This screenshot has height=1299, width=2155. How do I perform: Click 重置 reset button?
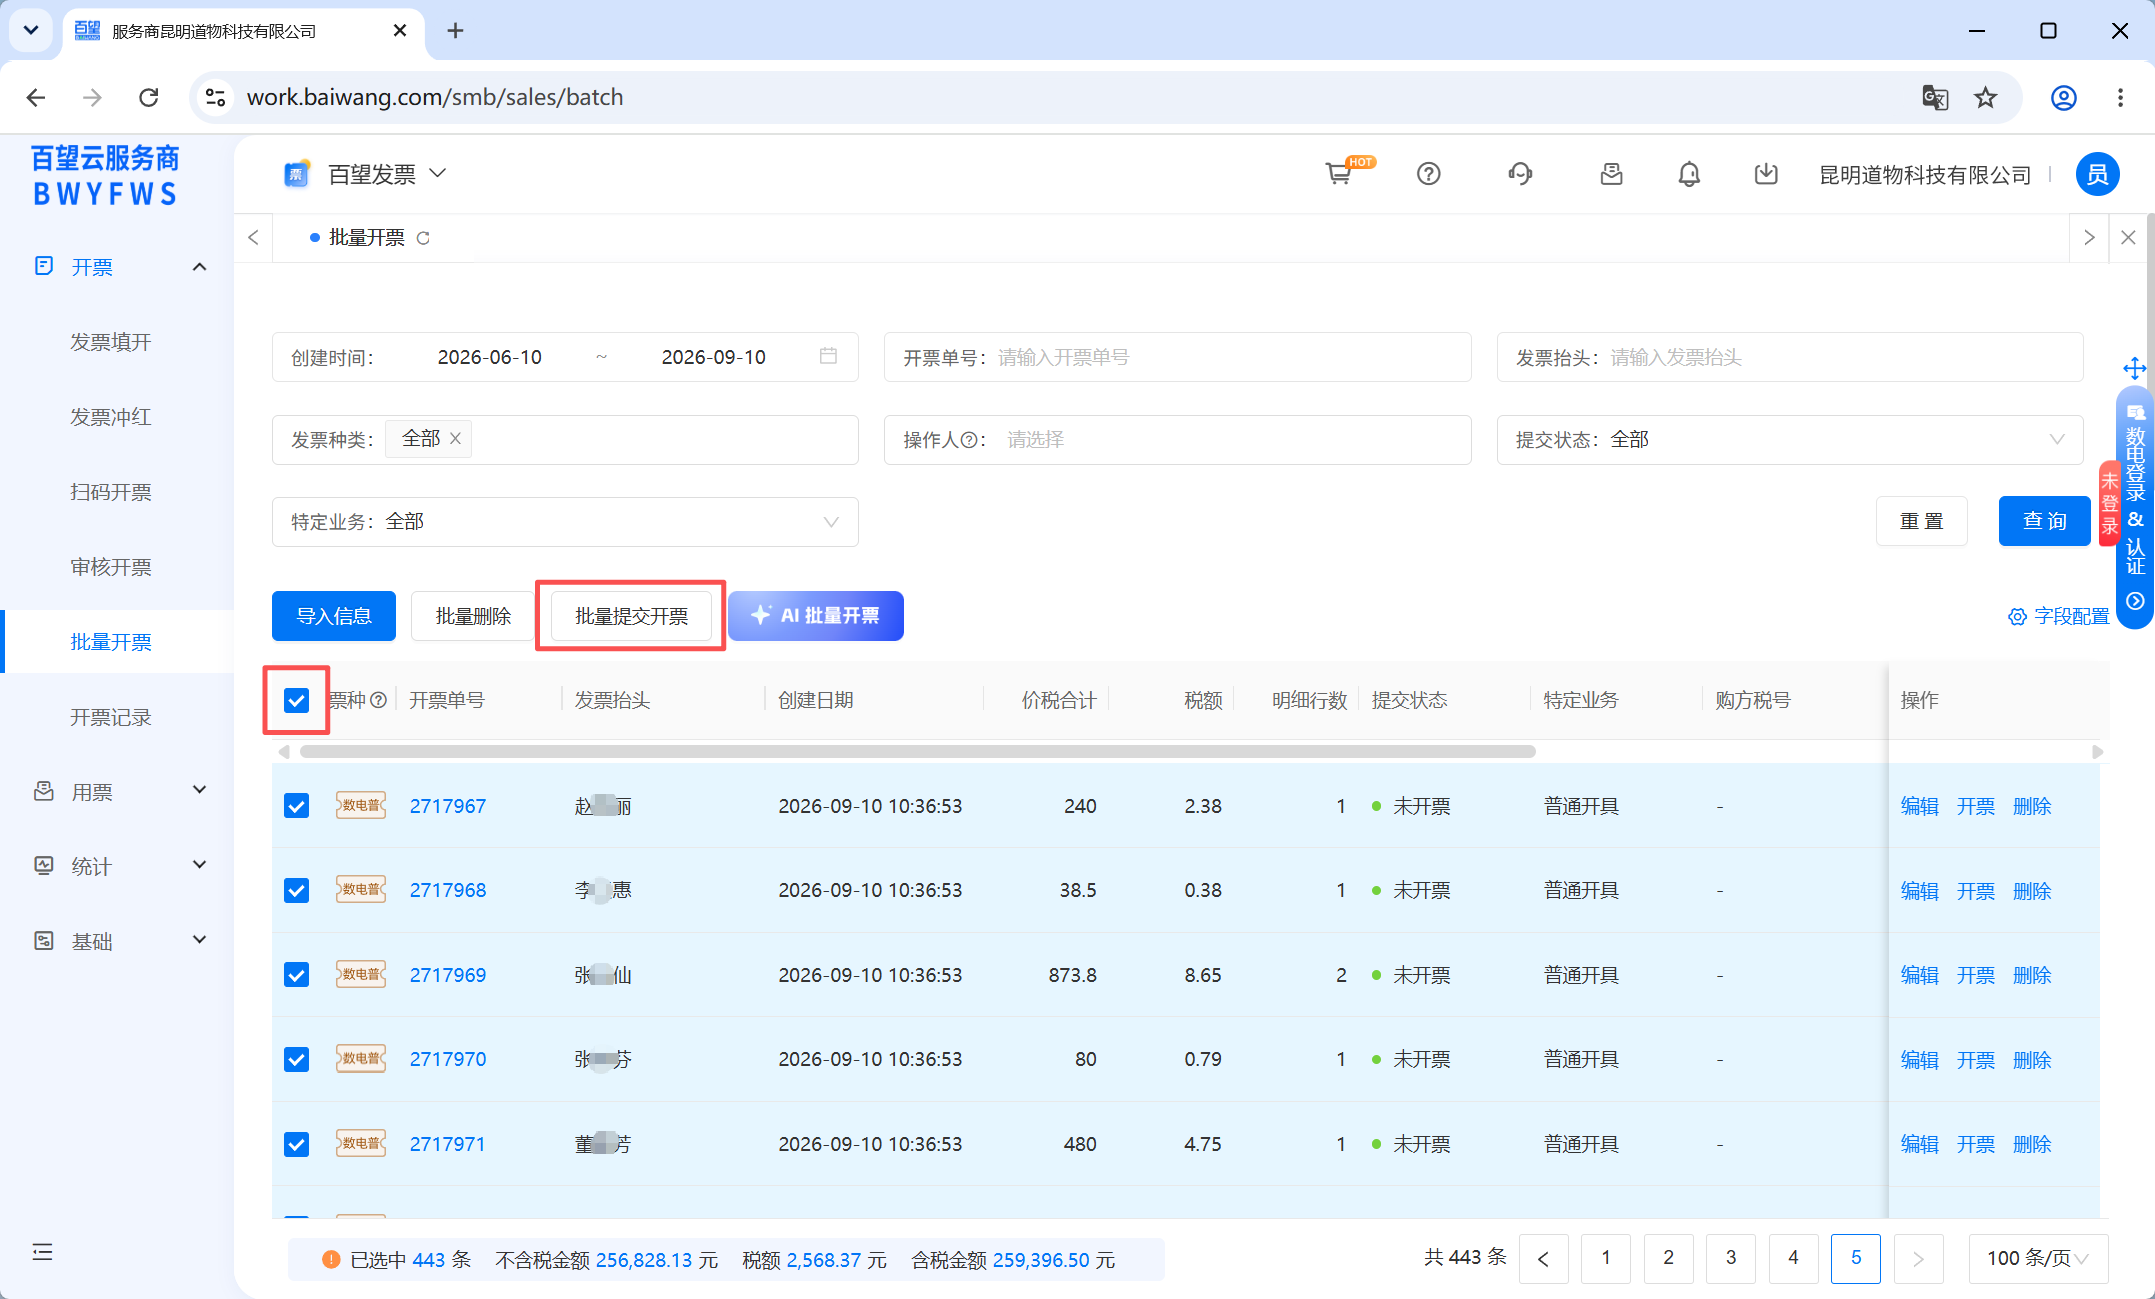[x=1922, y=521]
